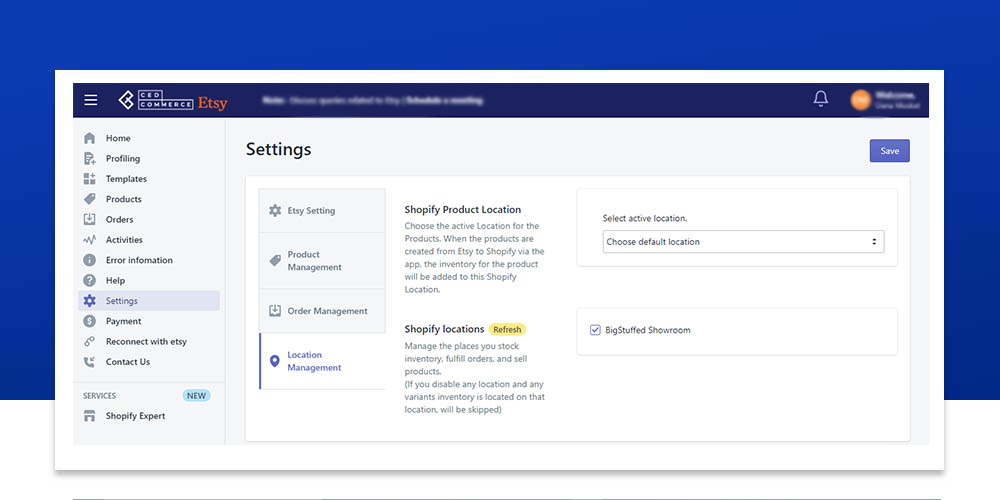Viewport: 1000px width, 500px height.
Task: Uncheck the BigStuffed Showroom checkbox
Action: (595, 330)
